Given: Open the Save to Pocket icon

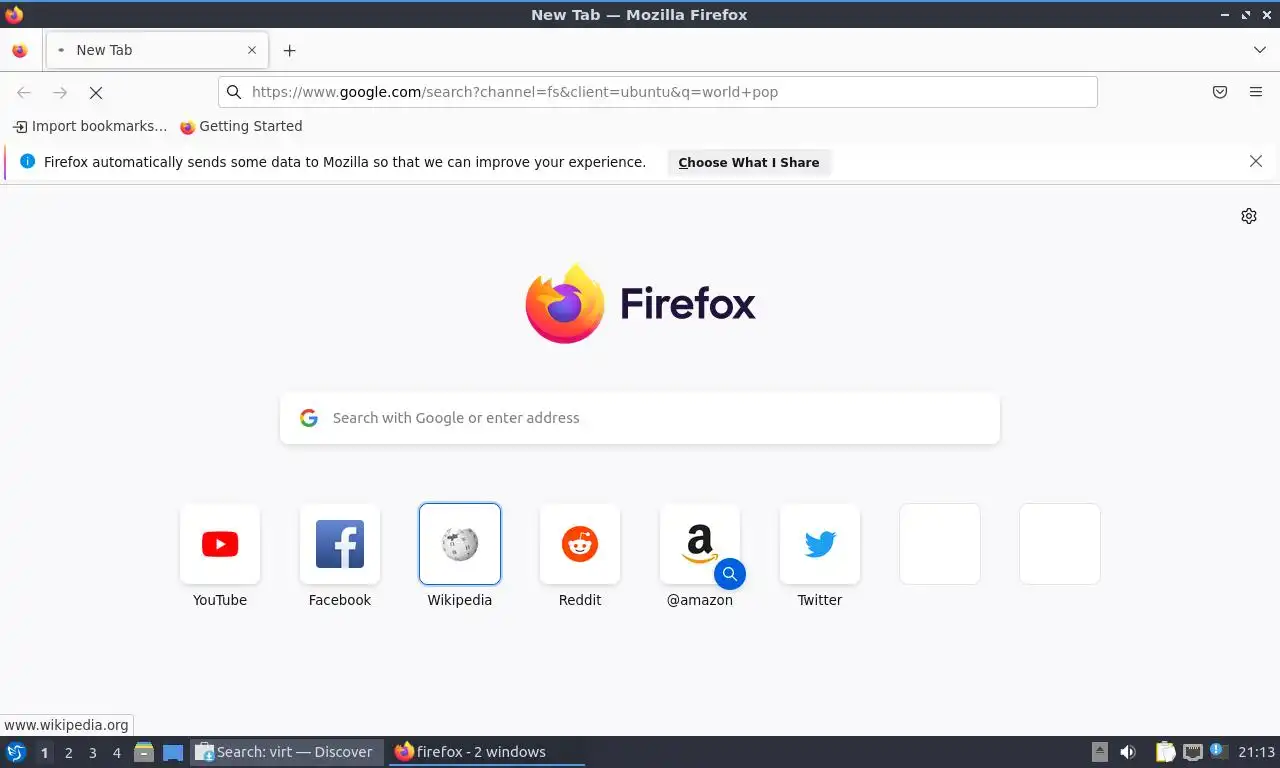Looking at the screenshot, I should point(1220,92).
